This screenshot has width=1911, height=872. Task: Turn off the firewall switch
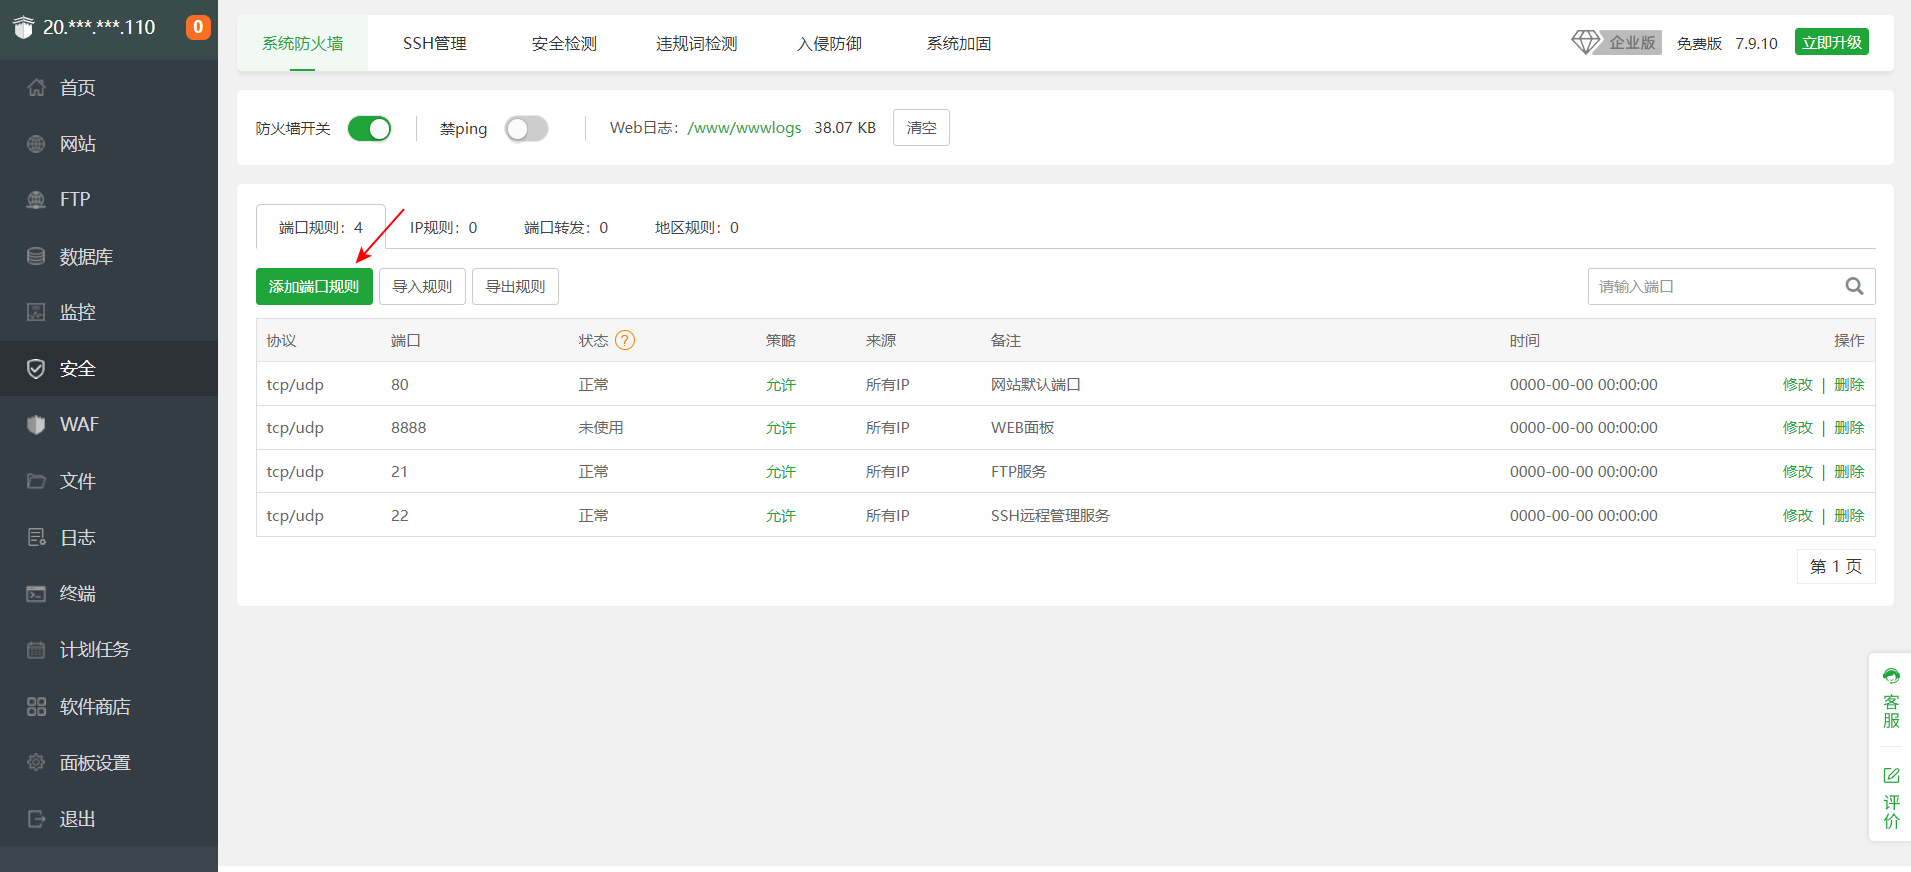point(369,129)
